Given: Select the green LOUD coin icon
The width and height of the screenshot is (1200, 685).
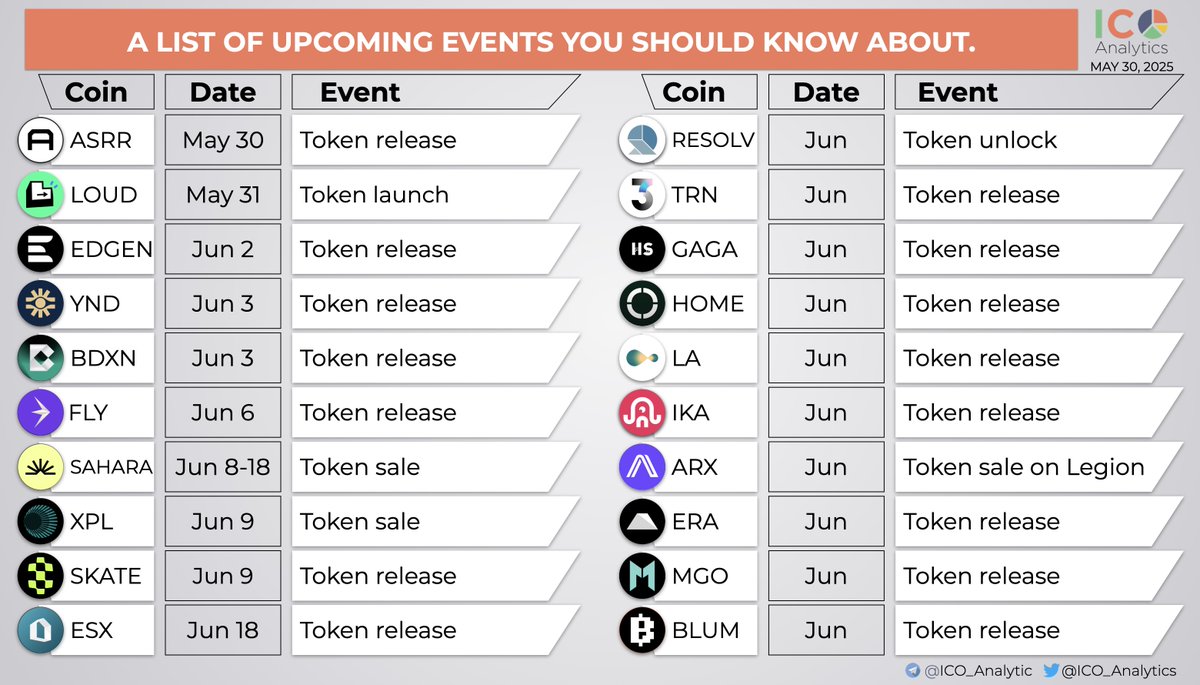Looking at the screenshot, I should pyautogui.click(x=41, y=195).
